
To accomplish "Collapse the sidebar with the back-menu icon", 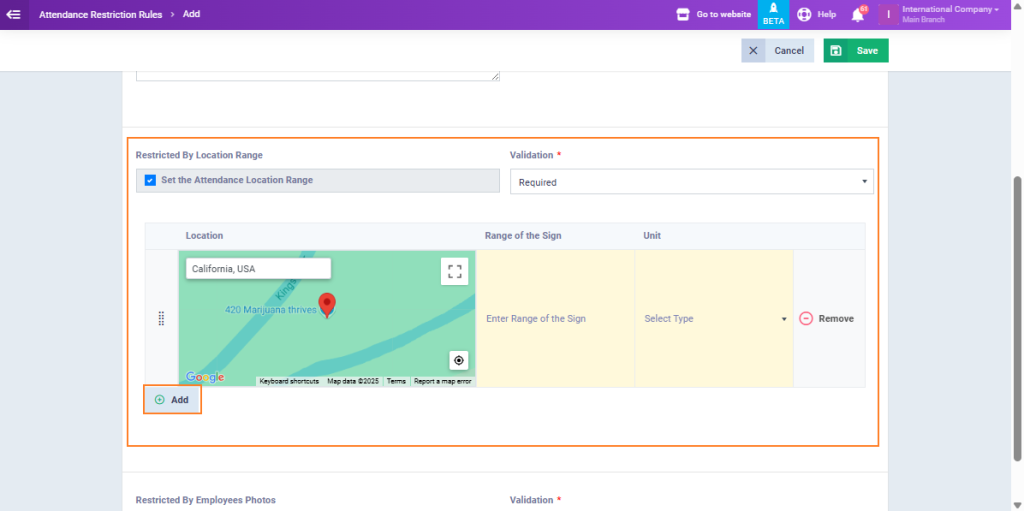I will [13, 14].
